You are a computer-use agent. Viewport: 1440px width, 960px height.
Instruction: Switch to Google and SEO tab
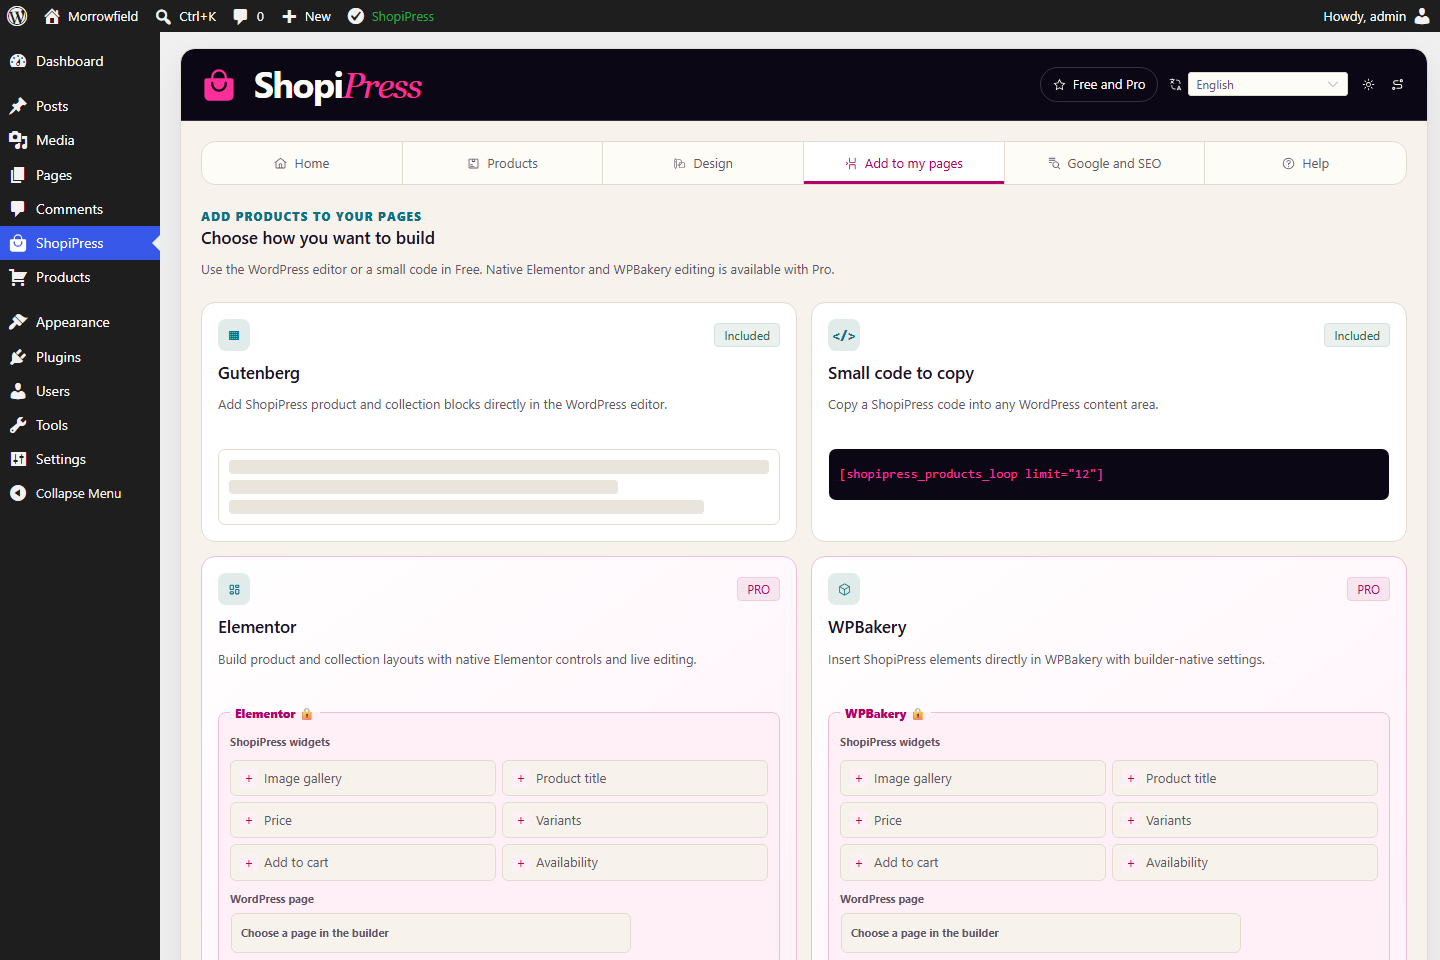coord(1104,163)
